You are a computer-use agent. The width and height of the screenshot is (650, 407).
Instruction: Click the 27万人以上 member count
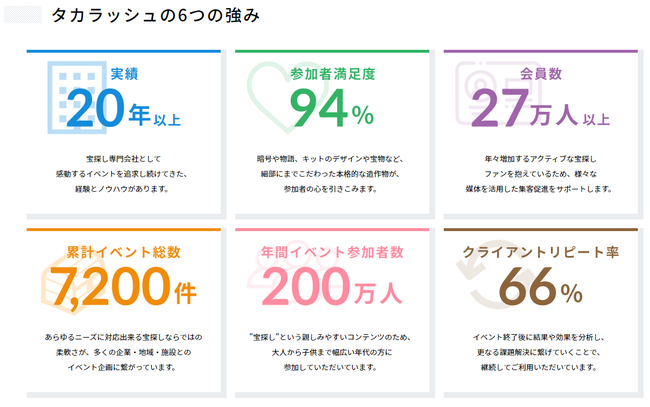pos(540,109)
